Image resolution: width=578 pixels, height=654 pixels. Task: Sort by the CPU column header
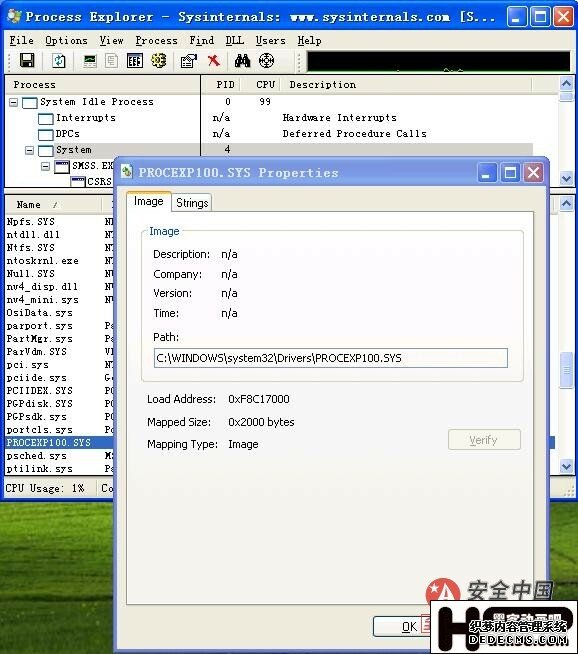(x=261, y=85)
